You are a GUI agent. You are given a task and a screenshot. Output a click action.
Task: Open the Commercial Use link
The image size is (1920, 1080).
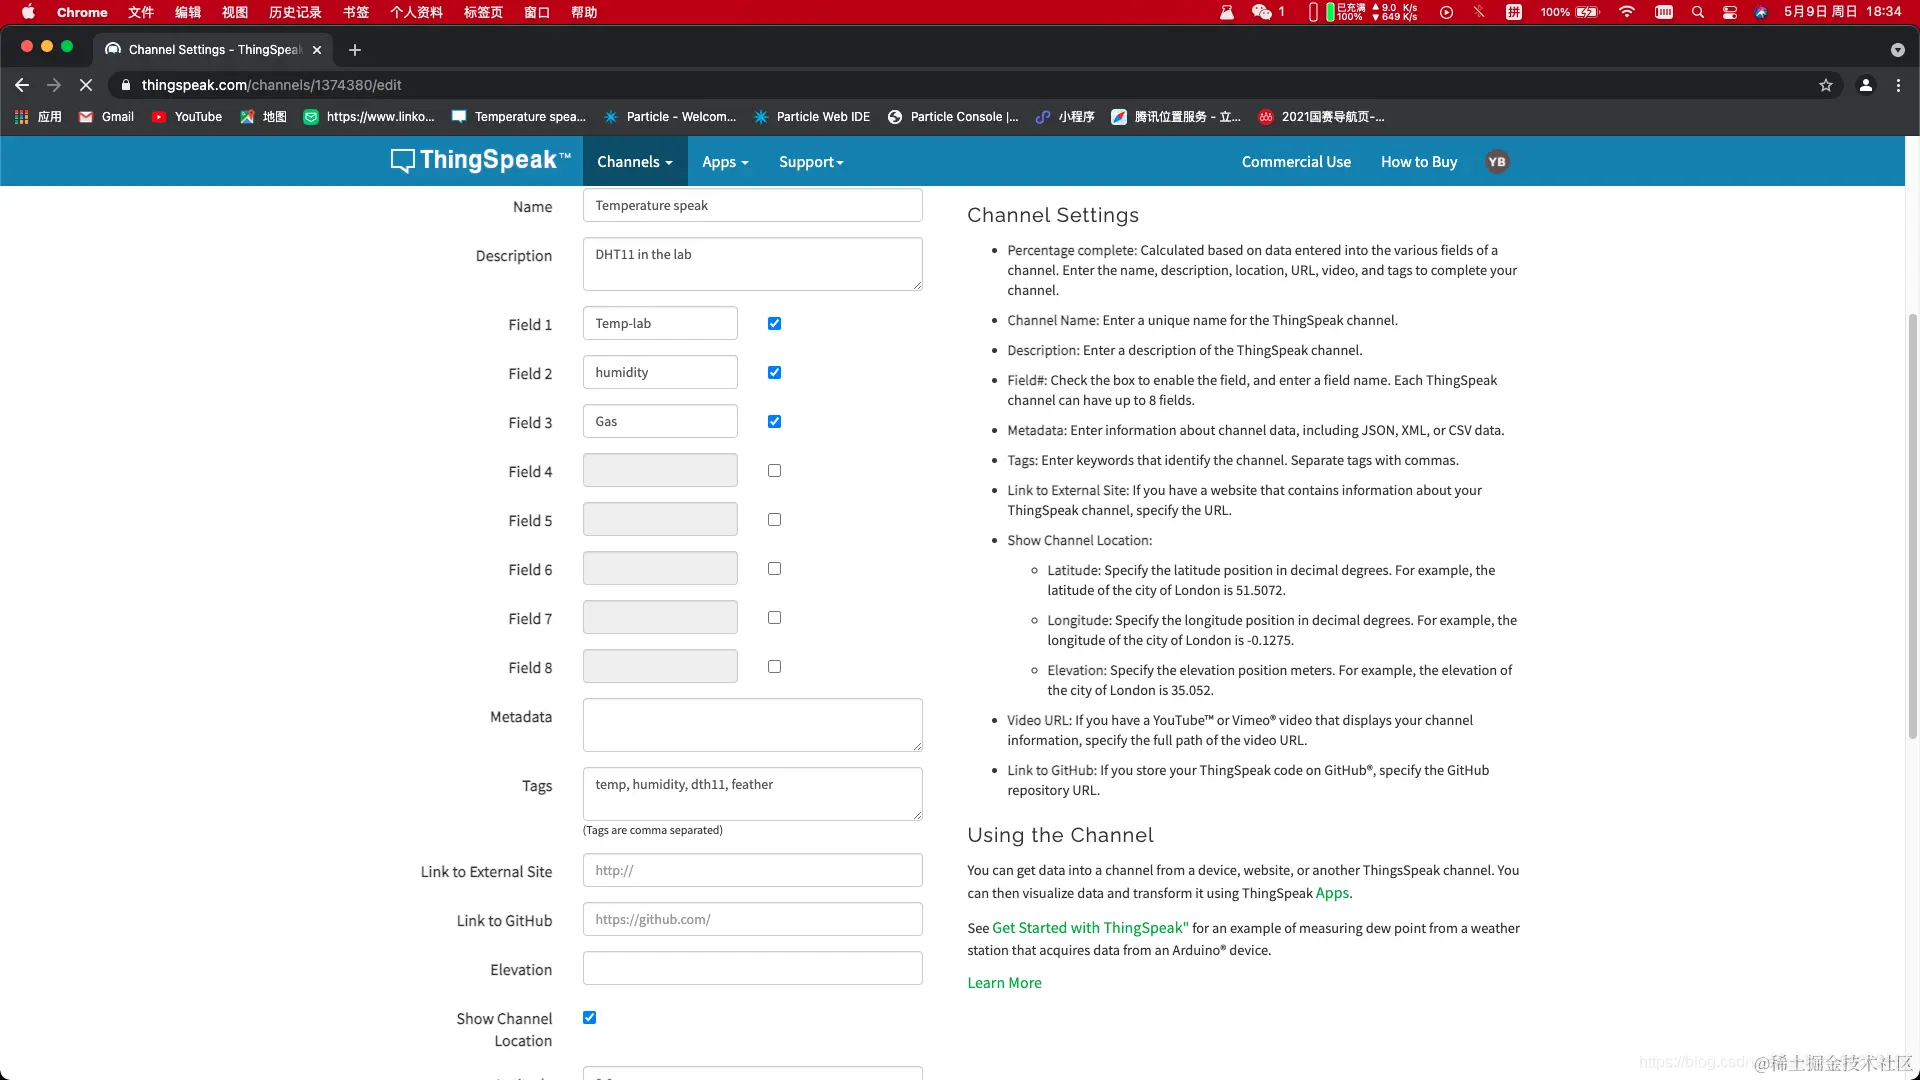click(1296, 162)
